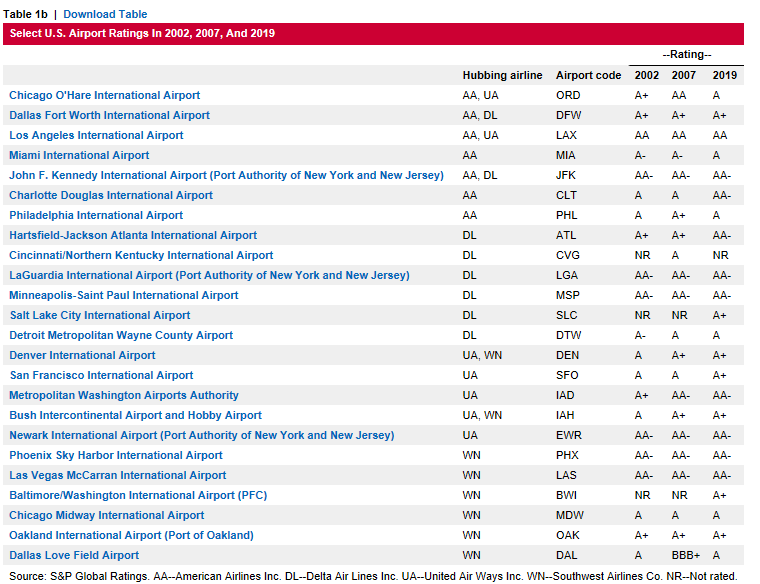Select the DFW airport code cell

(x=569, y=115)
